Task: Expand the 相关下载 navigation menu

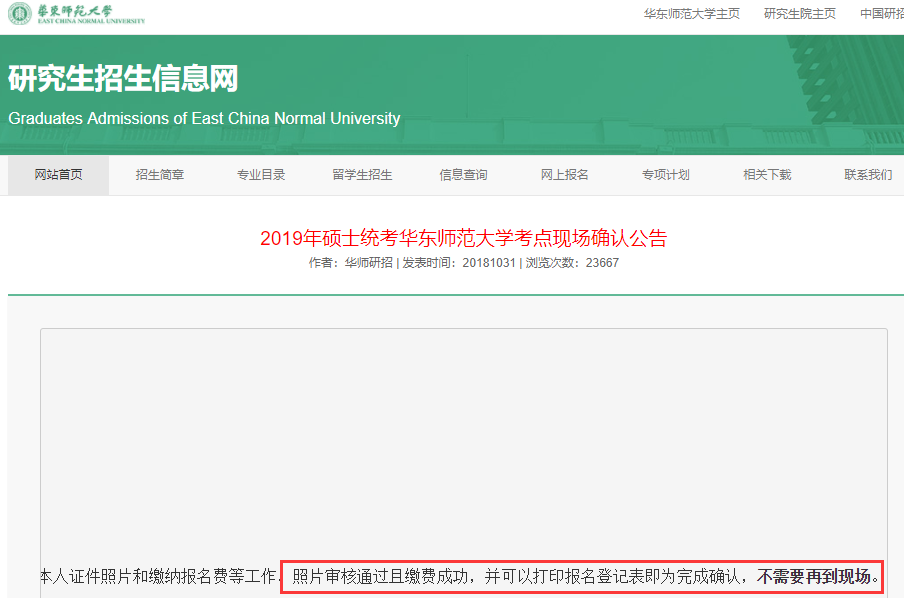Action: point(767,175)
